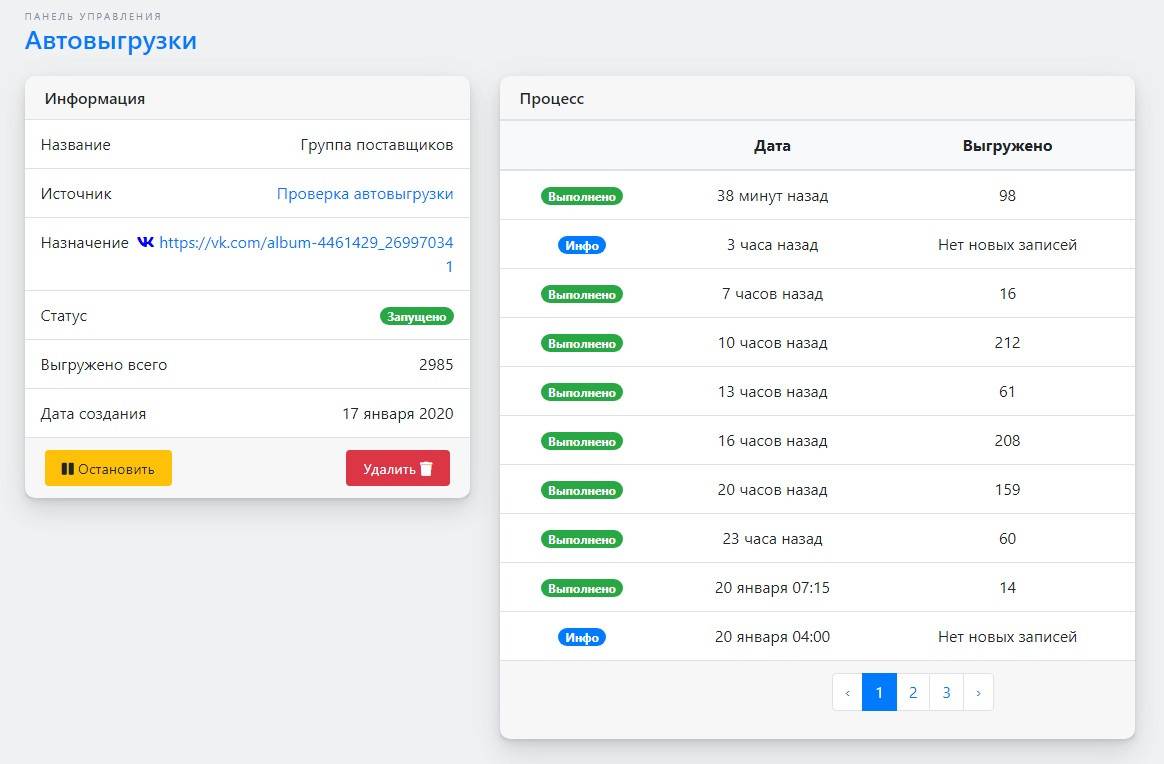
Task: Click the VK logo icon near Назначение
Action: [x=146, y=242]
